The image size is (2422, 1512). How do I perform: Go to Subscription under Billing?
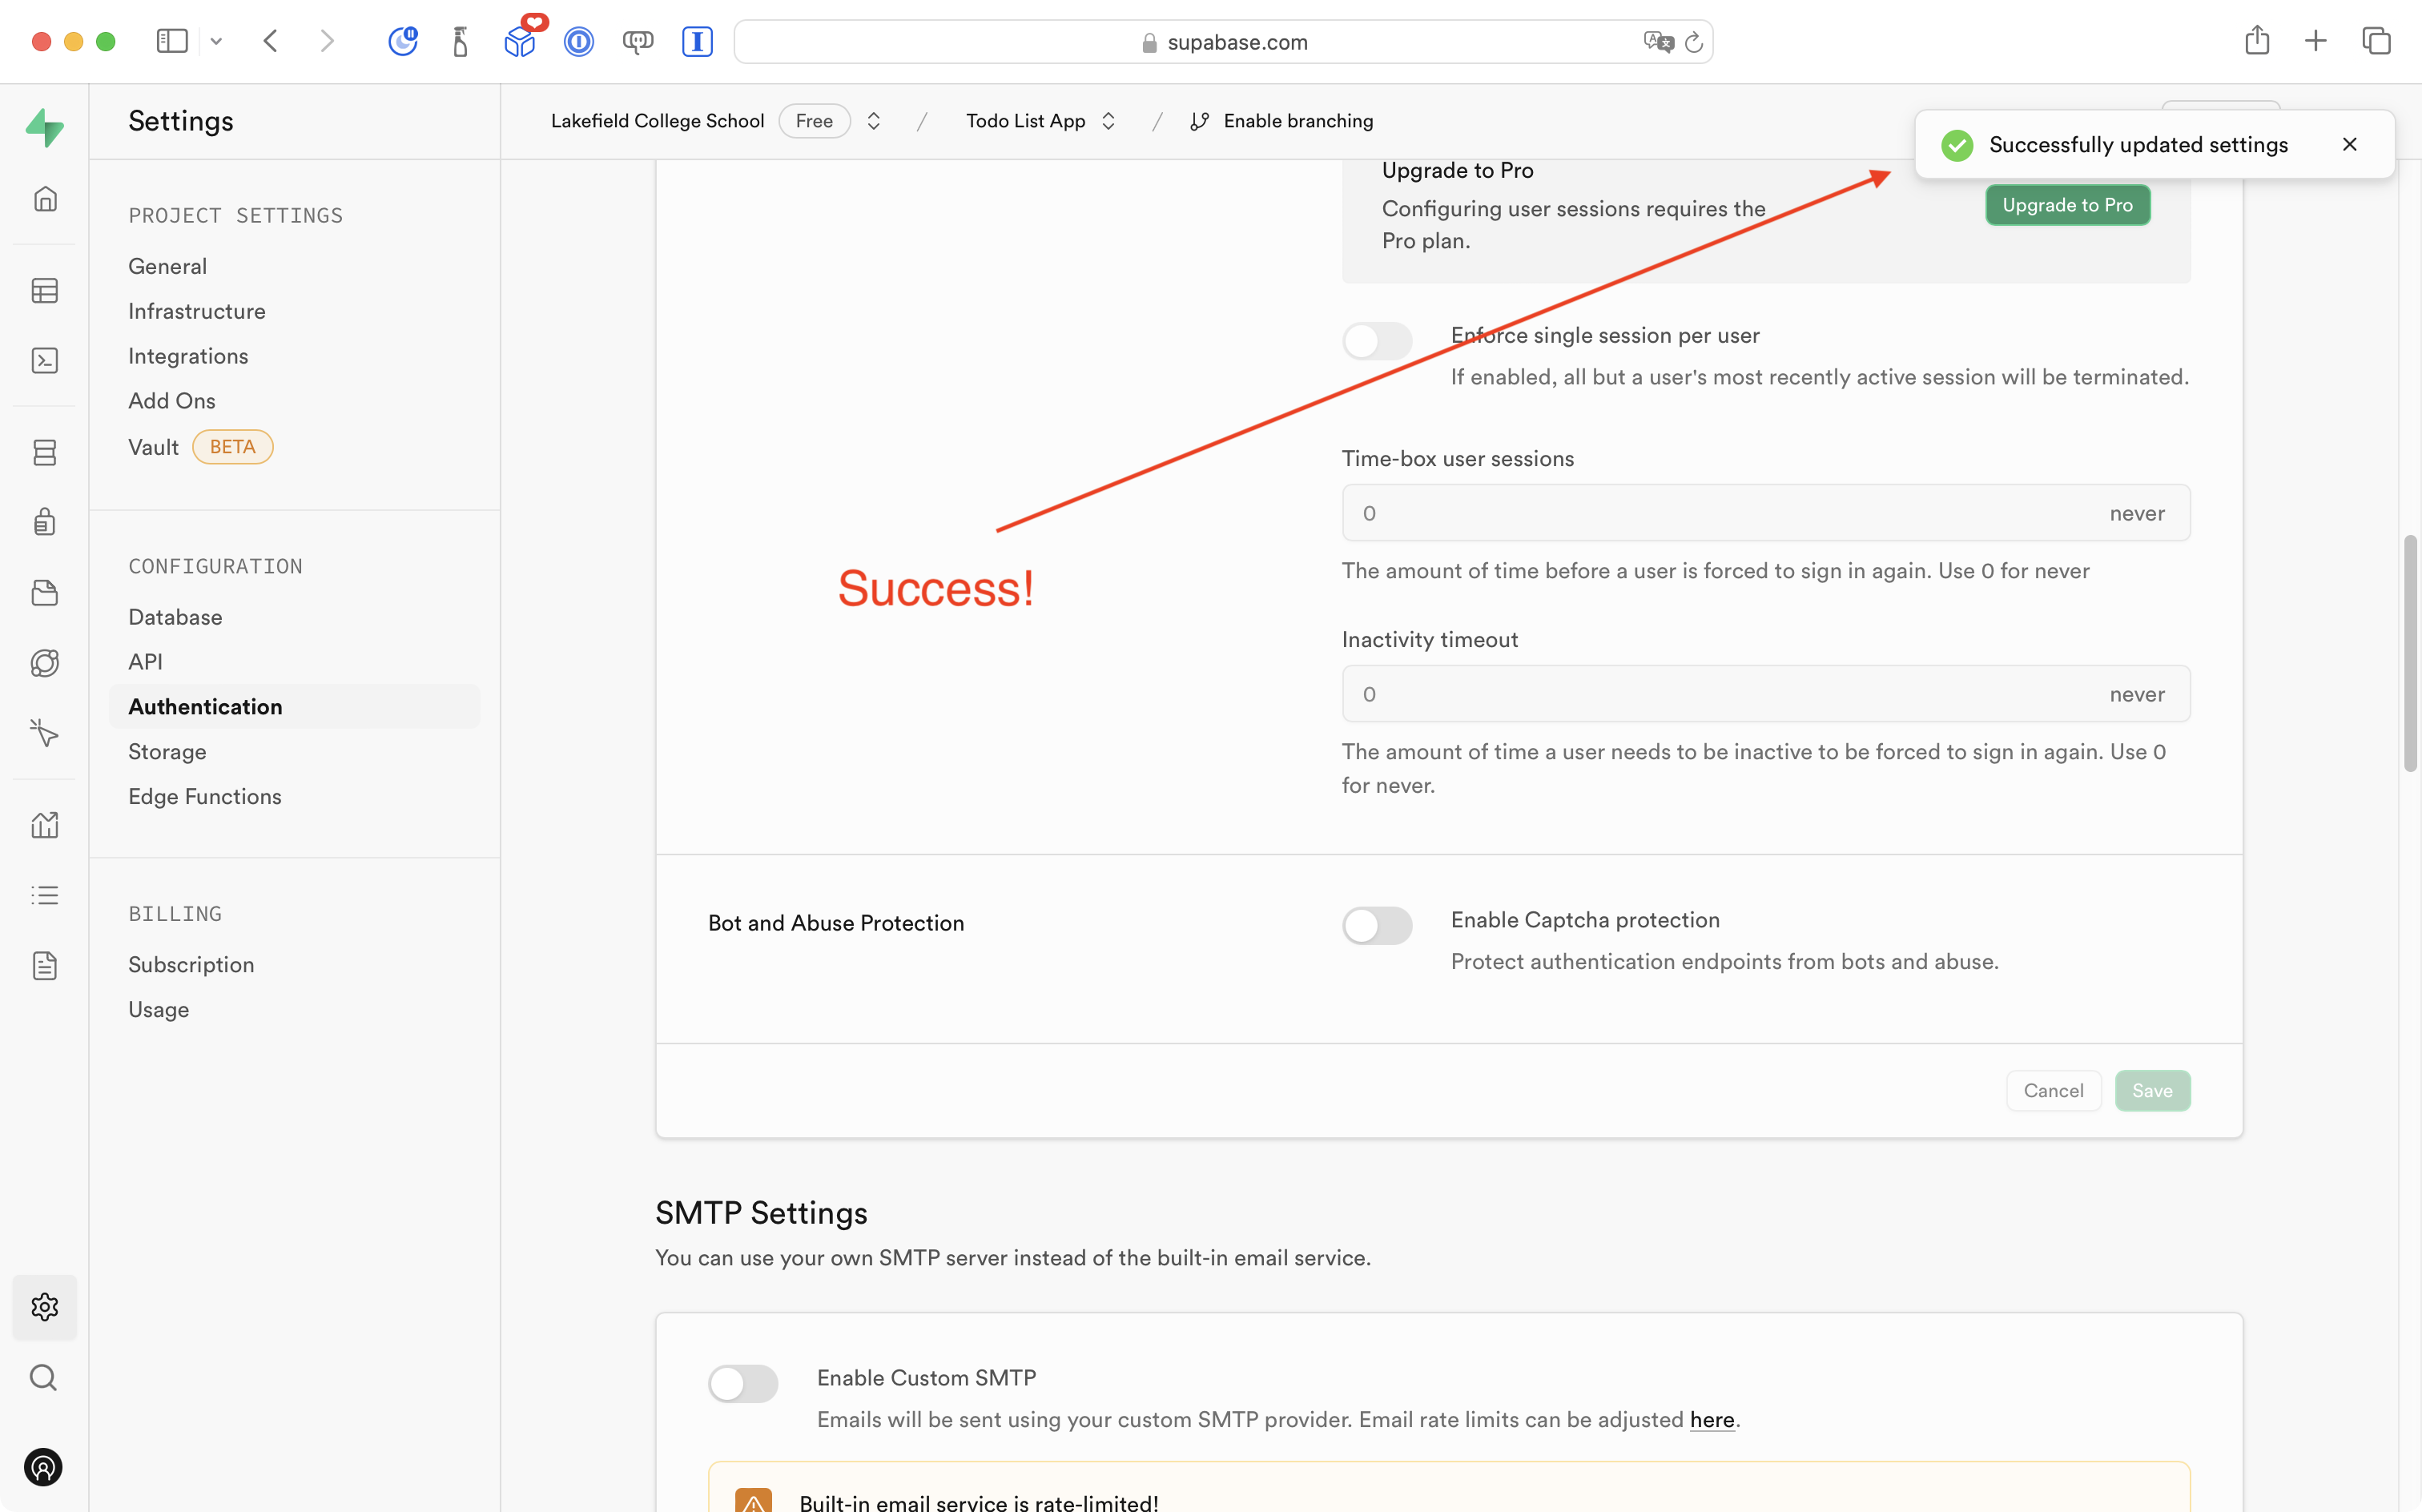pos(191,964)
